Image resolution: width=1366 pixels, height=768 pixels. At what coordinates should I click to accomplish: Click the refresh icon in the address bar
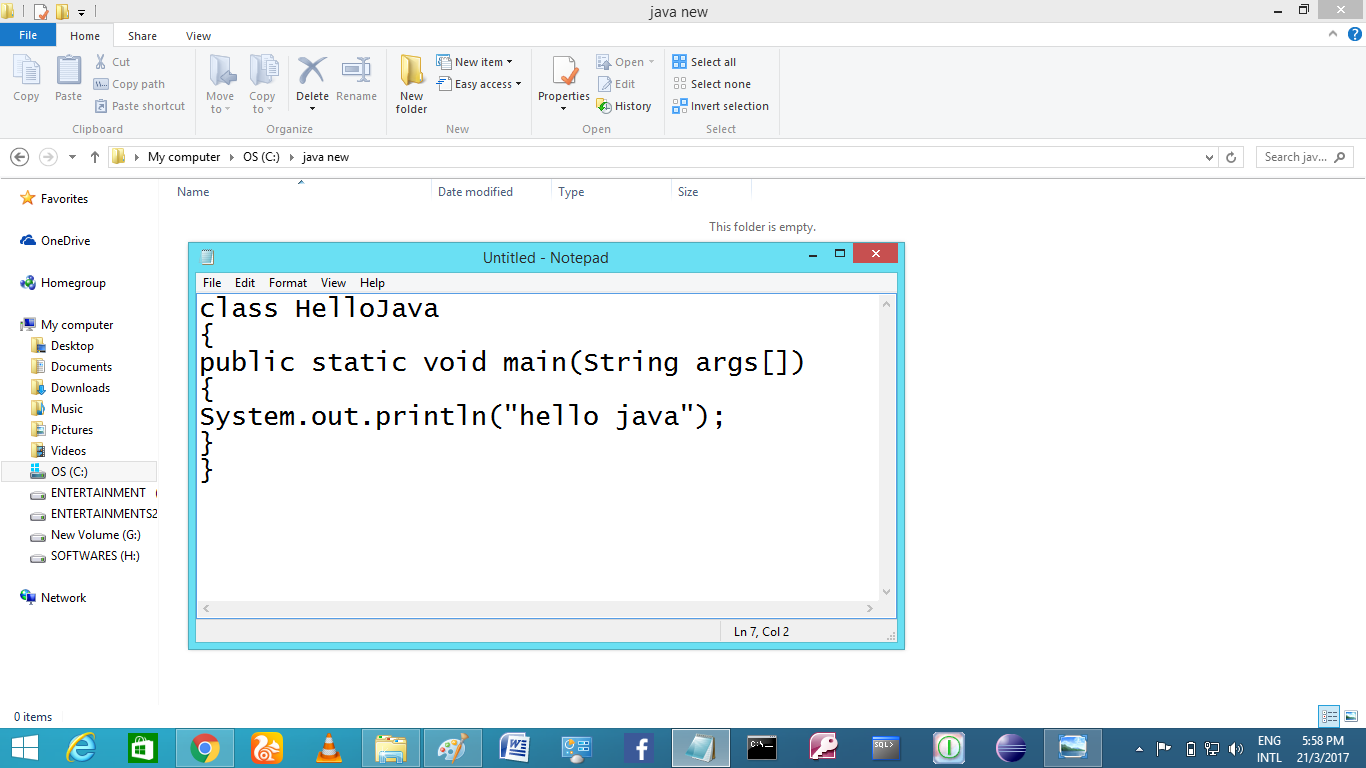1230,157
